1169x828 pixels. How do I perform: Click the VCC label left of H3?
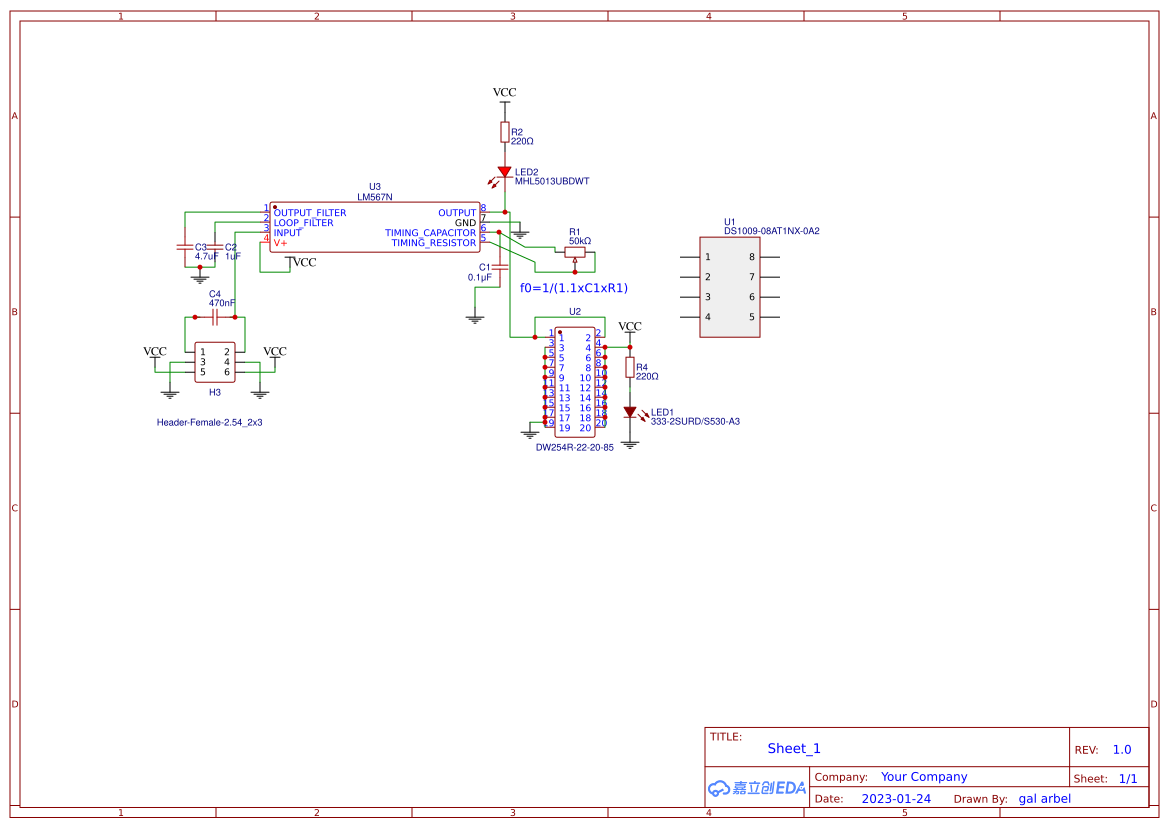(155, 351)
